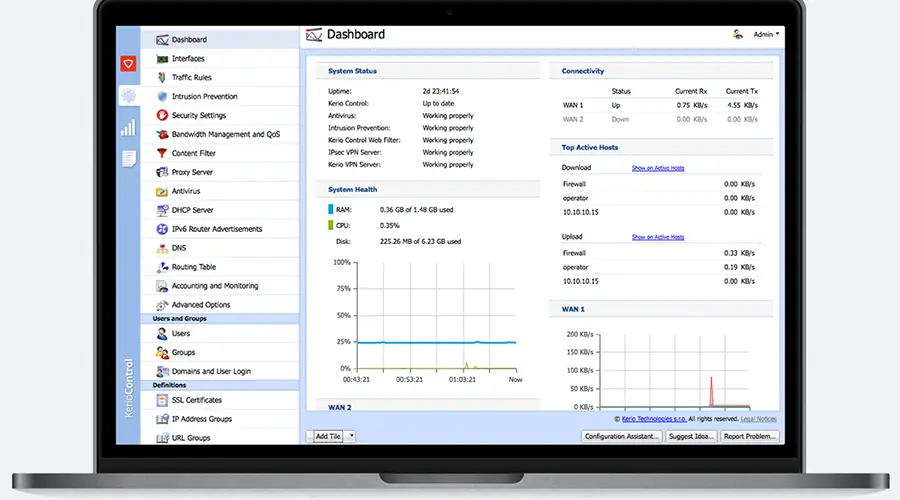Click the green CPU color legend swatch
900x500 pixels.
[x=331, y=226]
